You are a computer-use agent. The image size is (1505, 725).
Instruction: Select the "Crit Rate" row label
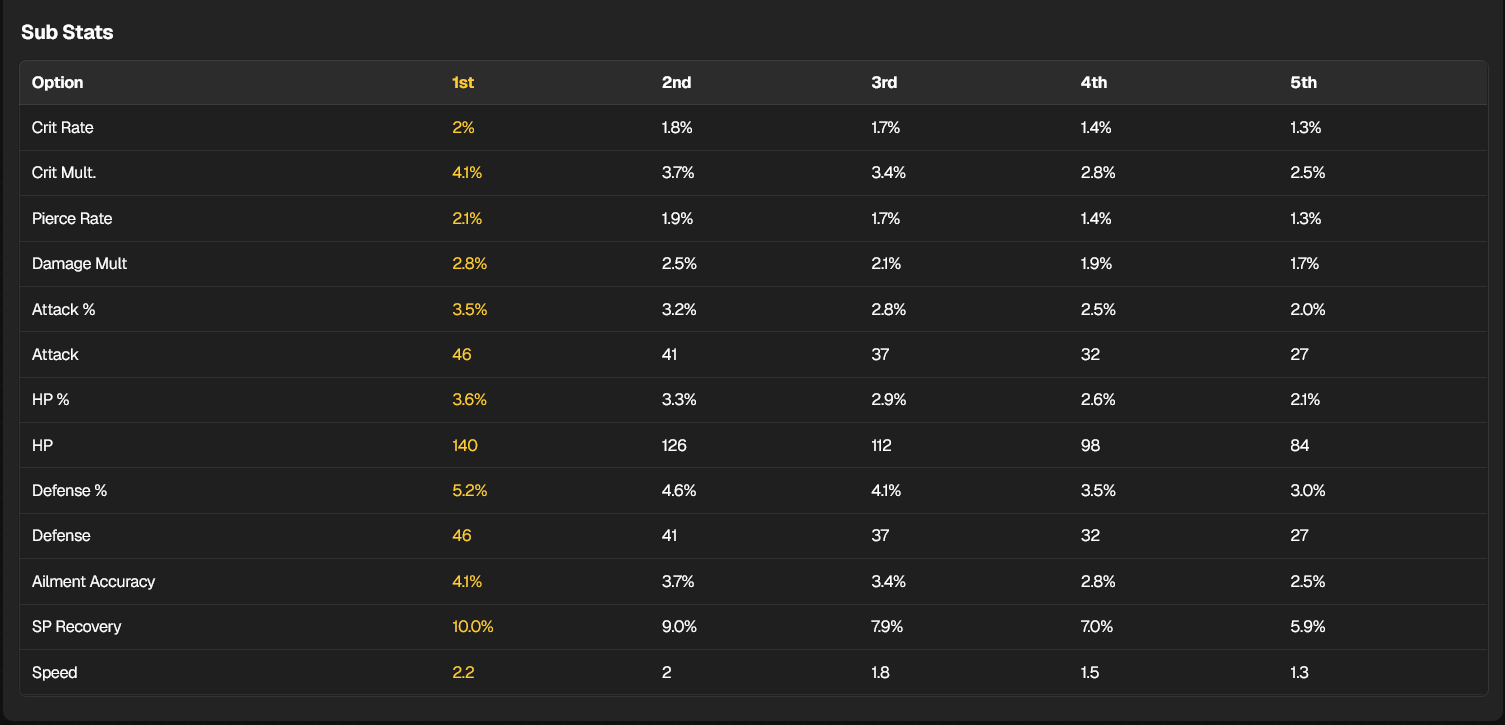pyautogui.click(x=63, y=128)
